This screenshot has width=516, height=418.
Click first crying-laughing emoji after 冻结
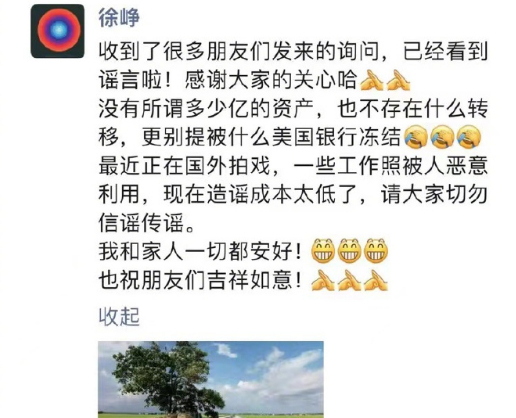point(416,136)
